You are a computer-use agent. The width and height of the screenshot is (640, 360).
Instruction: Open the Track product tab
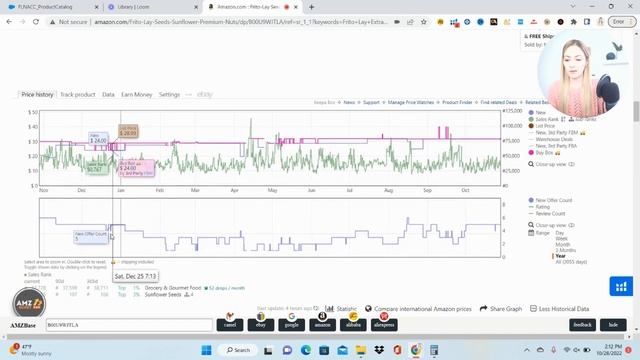pyautogui.click(x=78, y=94)
